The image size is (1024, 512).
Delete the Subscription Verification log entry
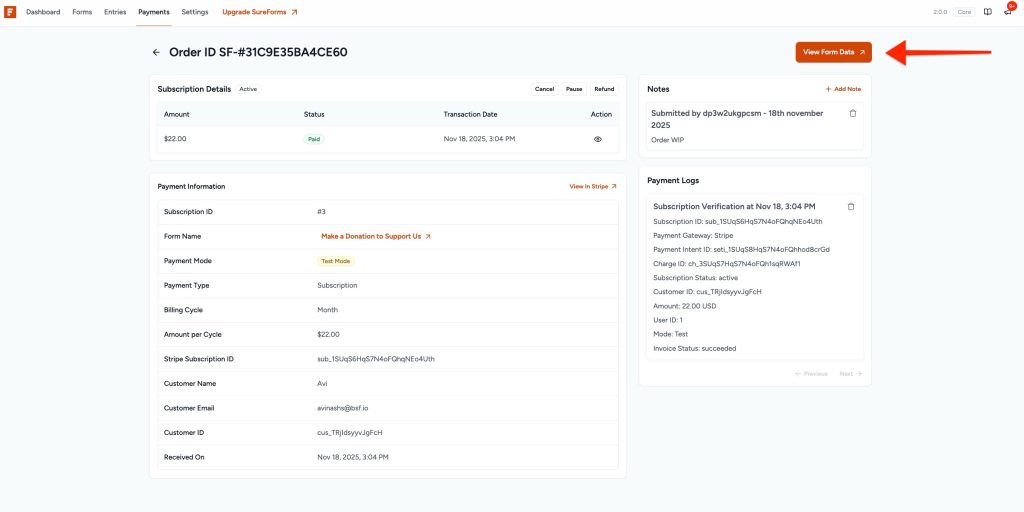tap(851, 206)
